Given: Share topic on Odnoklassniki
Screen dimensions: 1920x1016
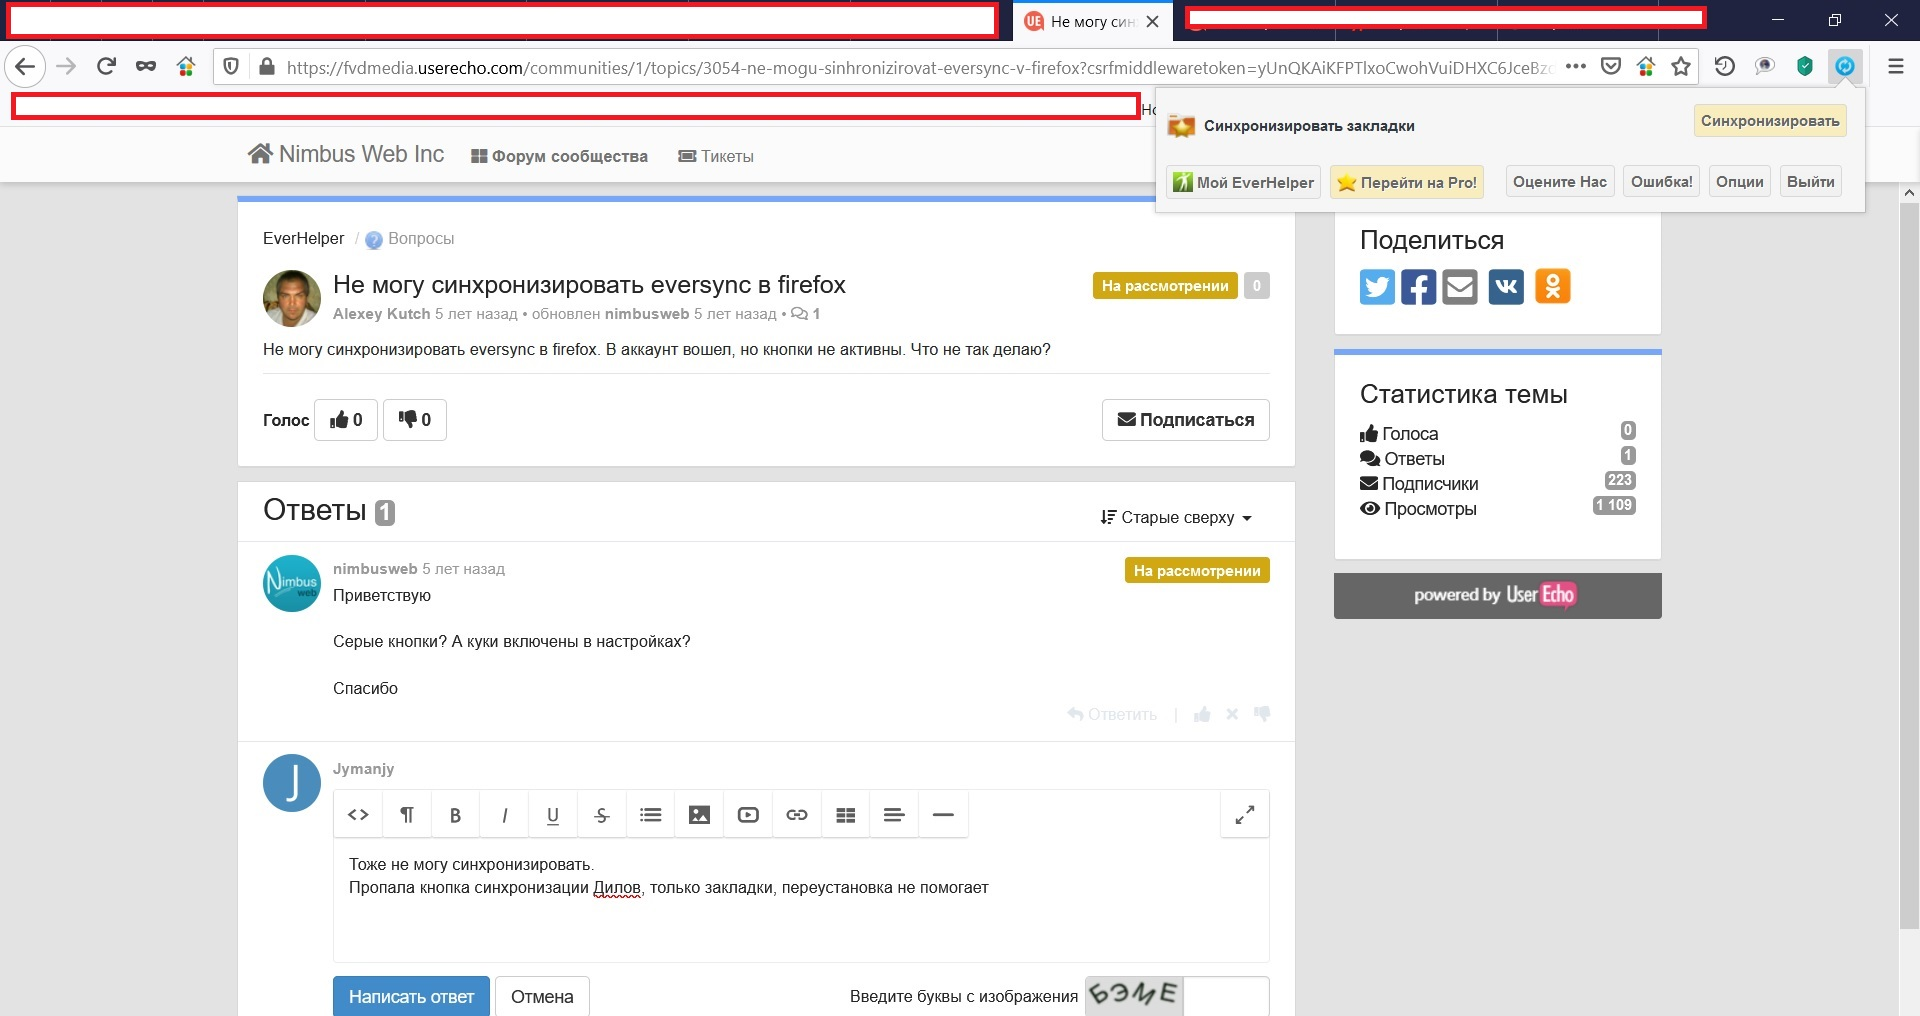Looking at the screenshot, I should (1553, 287).
